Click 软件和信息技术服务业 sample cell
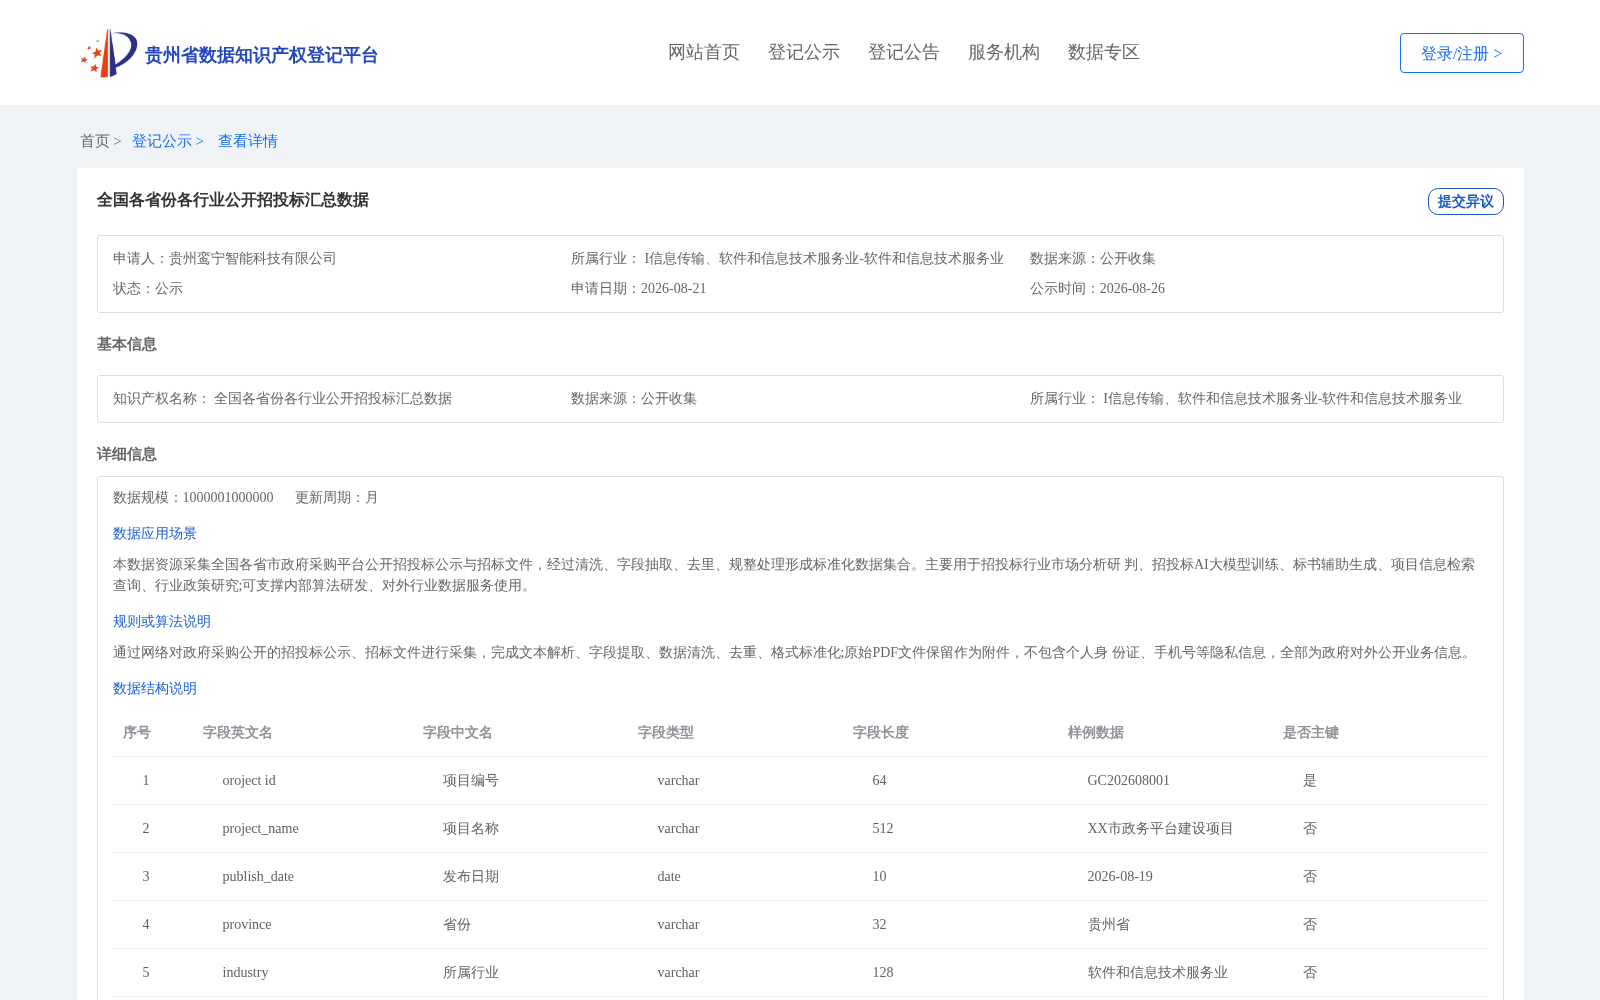The width and height of the screenshot is (1600, 1000). pyautogui.click(x=1158, y=972)
